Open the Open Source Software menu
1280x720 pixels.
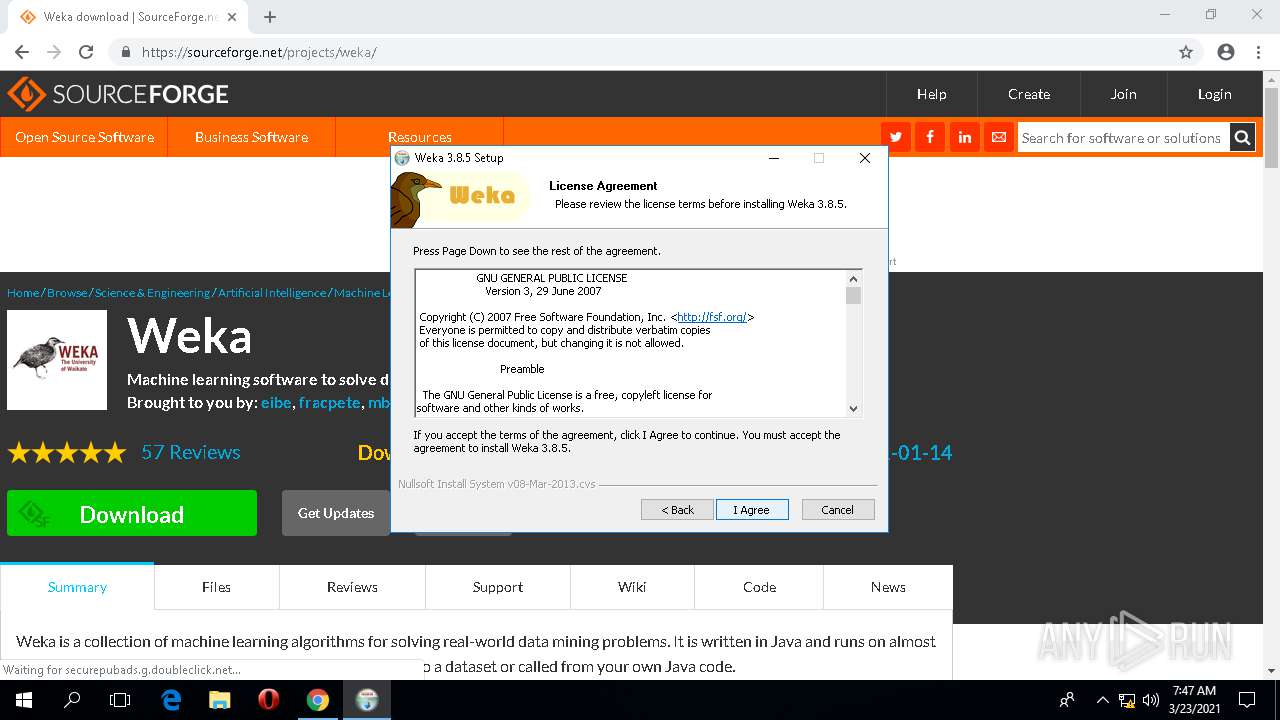[x=84, y=137]
